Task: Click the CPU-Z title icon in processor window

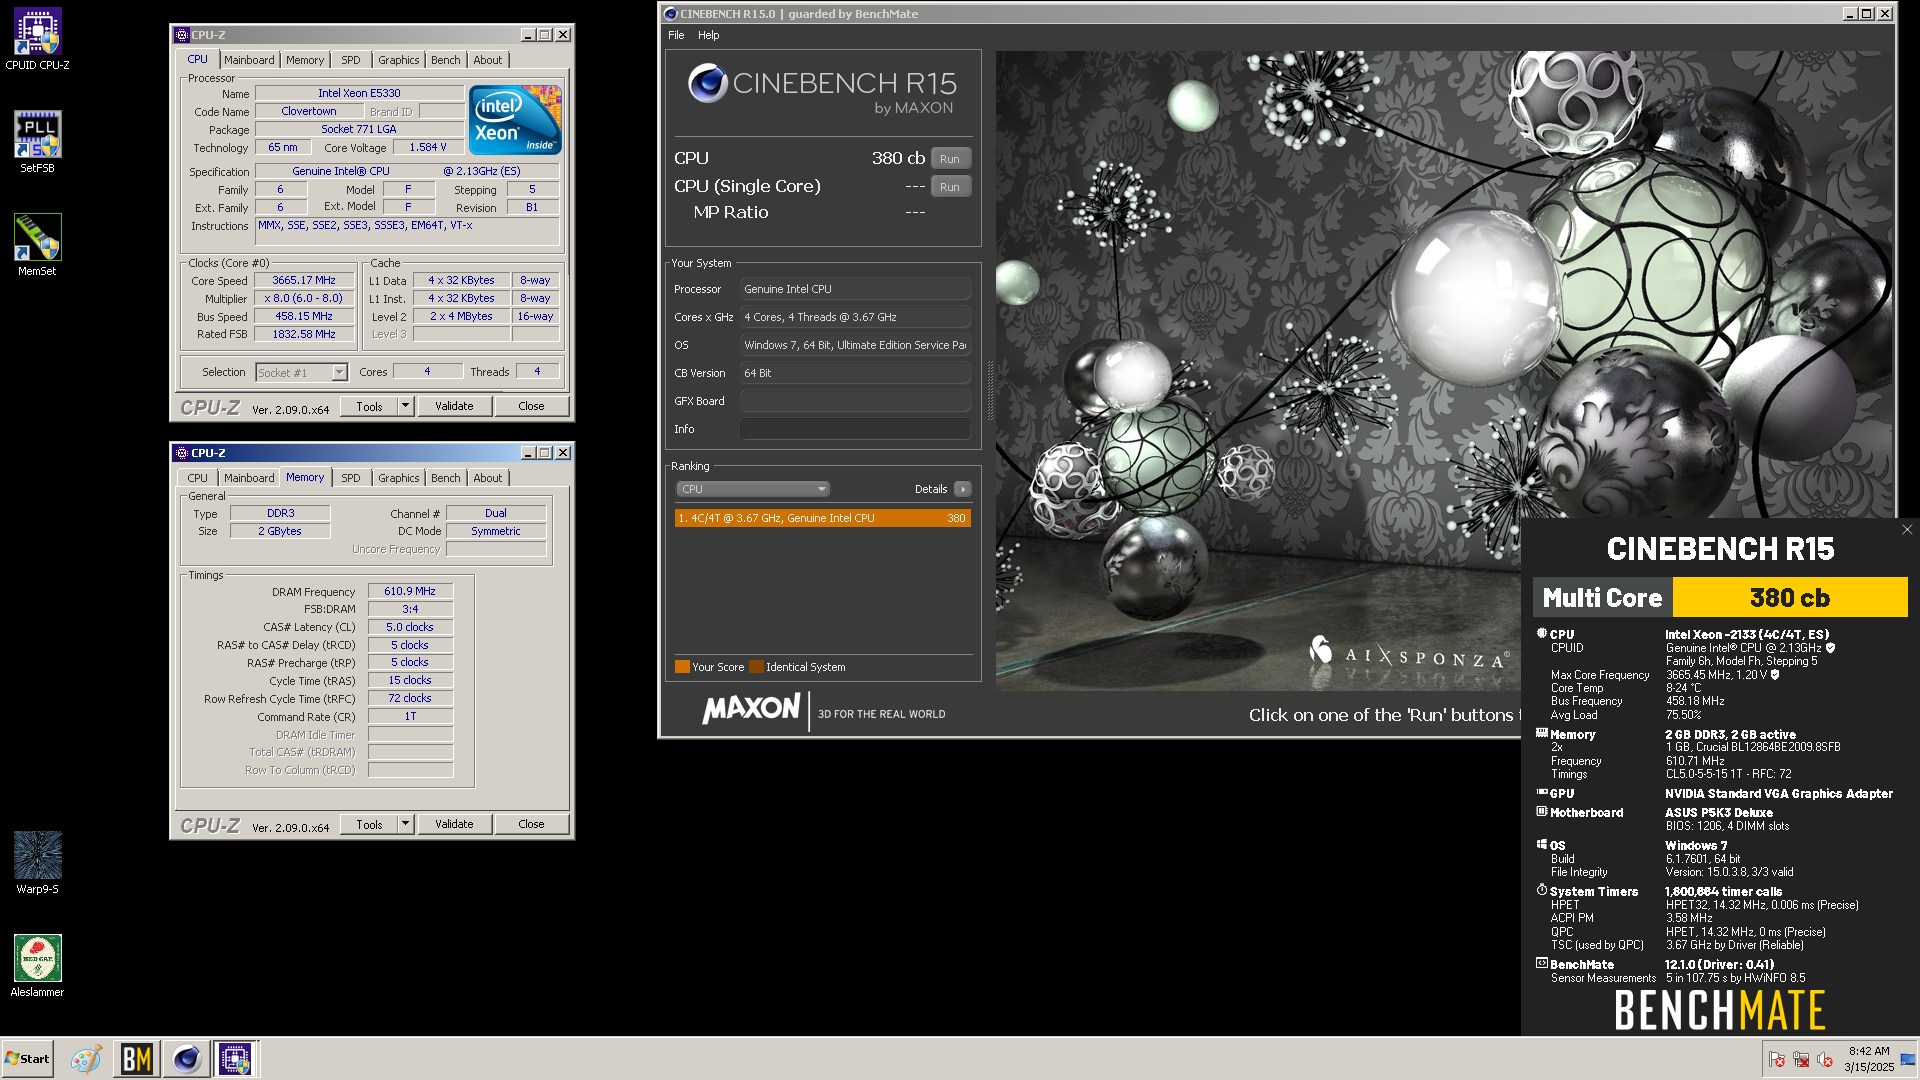Action: pos(182,35)
